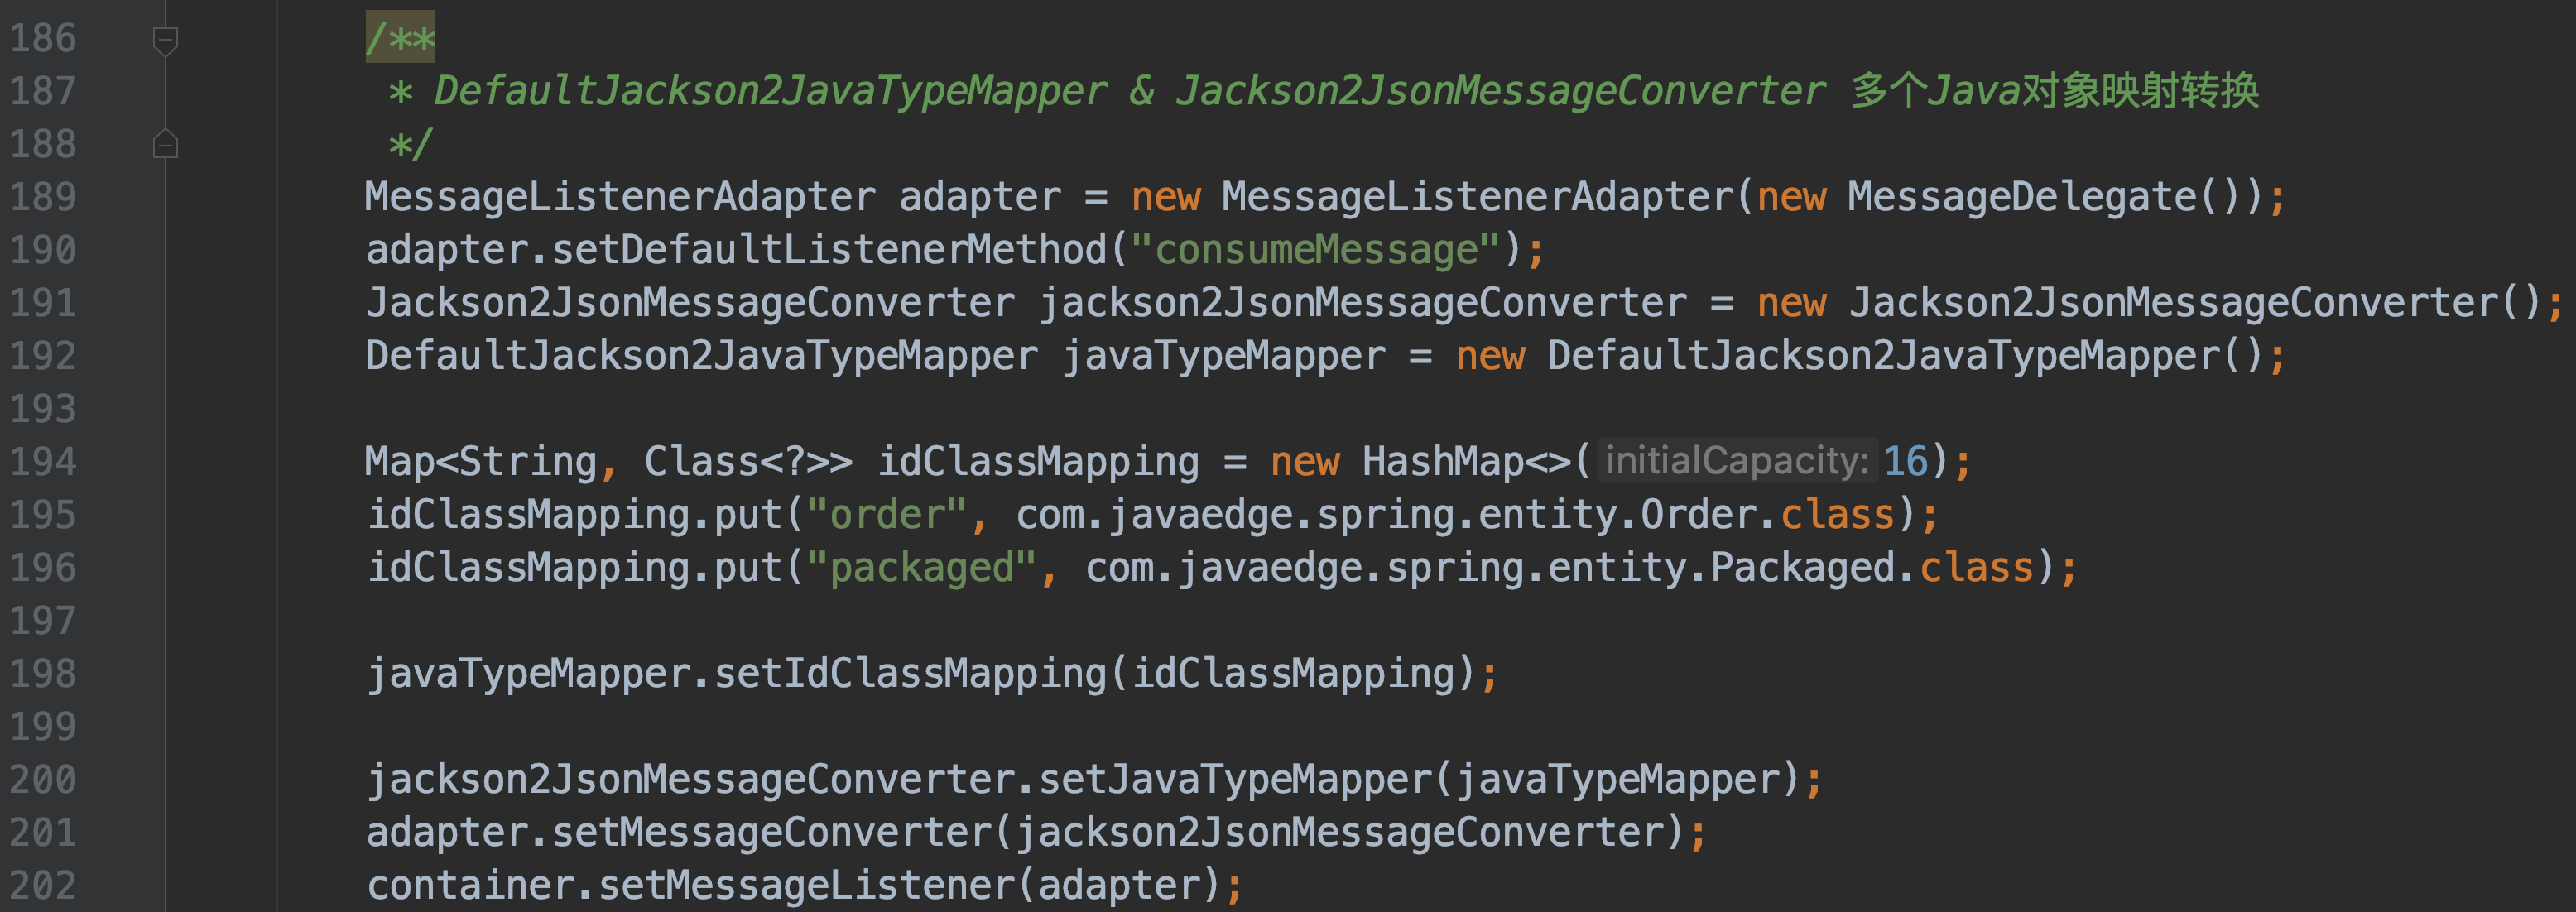The image size is (2576, 912).
Task: Click container.setMessageListener on line 202
Action: point(690,886)
